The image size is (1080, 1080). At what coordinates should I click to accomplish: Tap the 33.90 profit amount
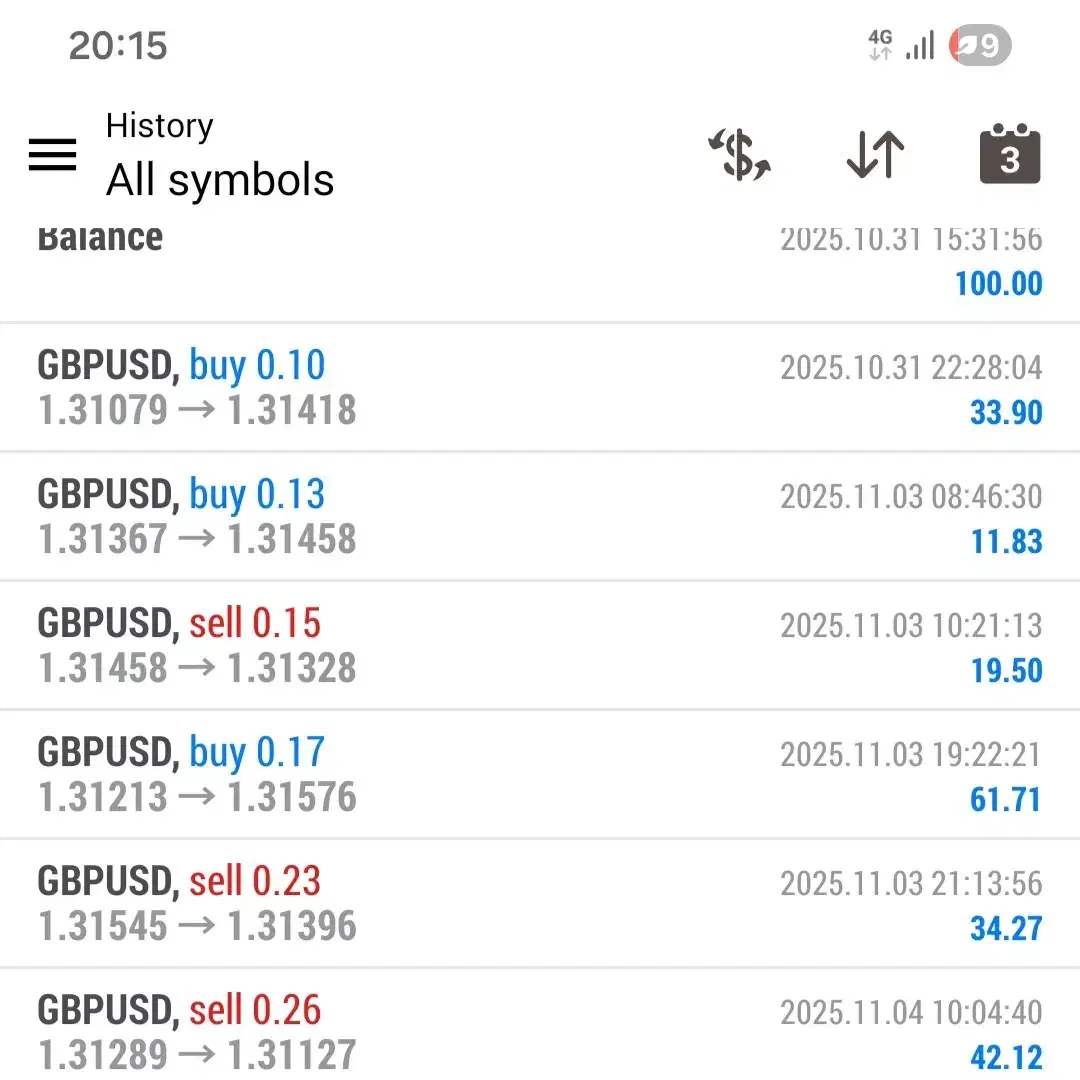click(x=1006, y=412)
